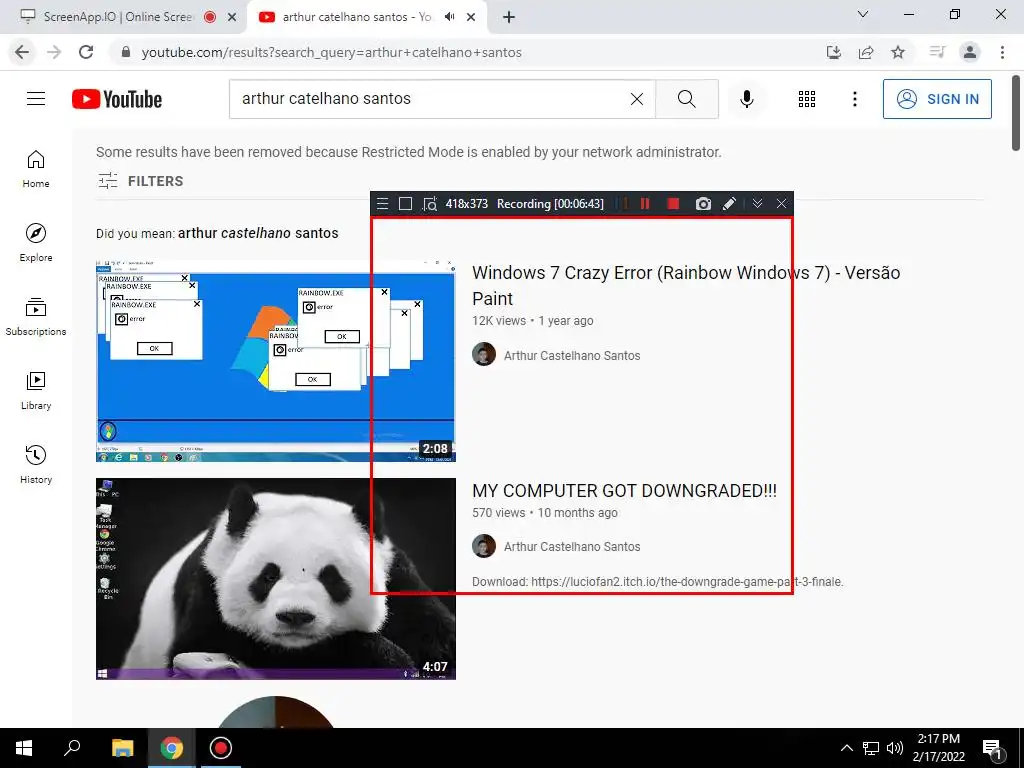This screenshot has width=1024, height=768.
Task: Mute the YouTube tab via its speaker icon
Action: click(x=449, y=17)
